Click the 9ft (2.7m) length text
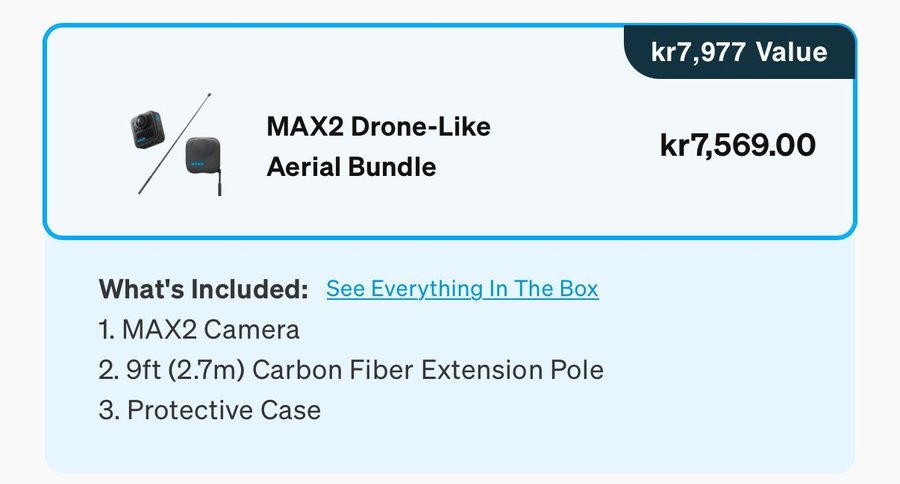 click(186, 370)
